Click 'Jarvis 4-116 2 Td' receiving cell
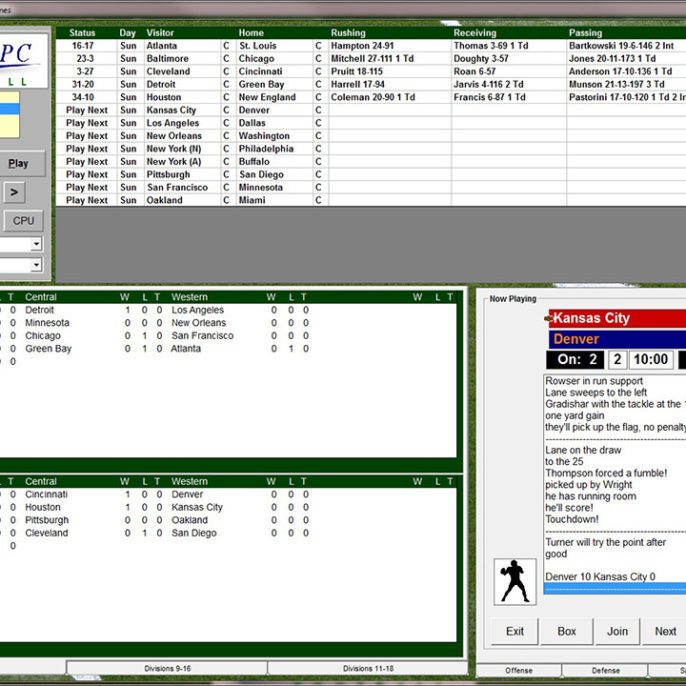The height and width of the screenshot is (686, 686). 509,84
